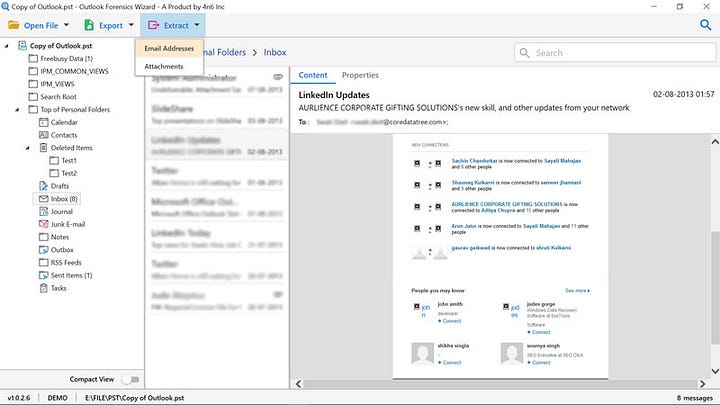
Task: Select the LinkedIn Today message
Action: click(217, 239)
